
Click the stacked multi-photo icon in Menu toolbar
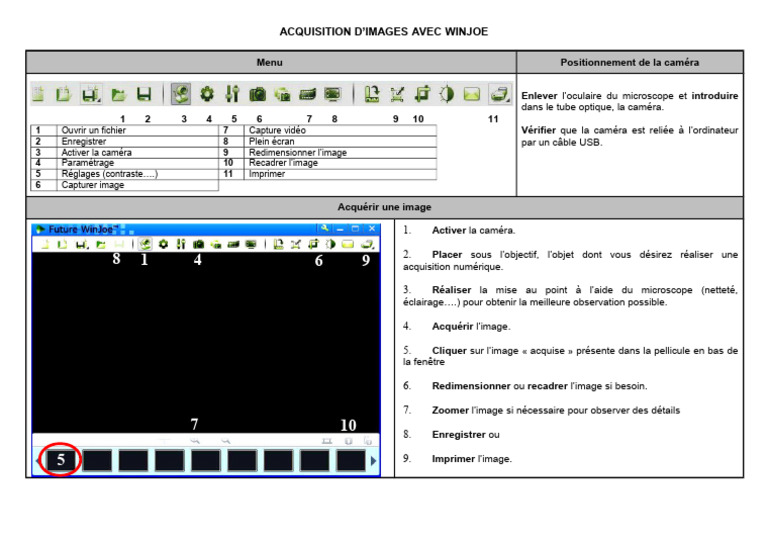283,94
